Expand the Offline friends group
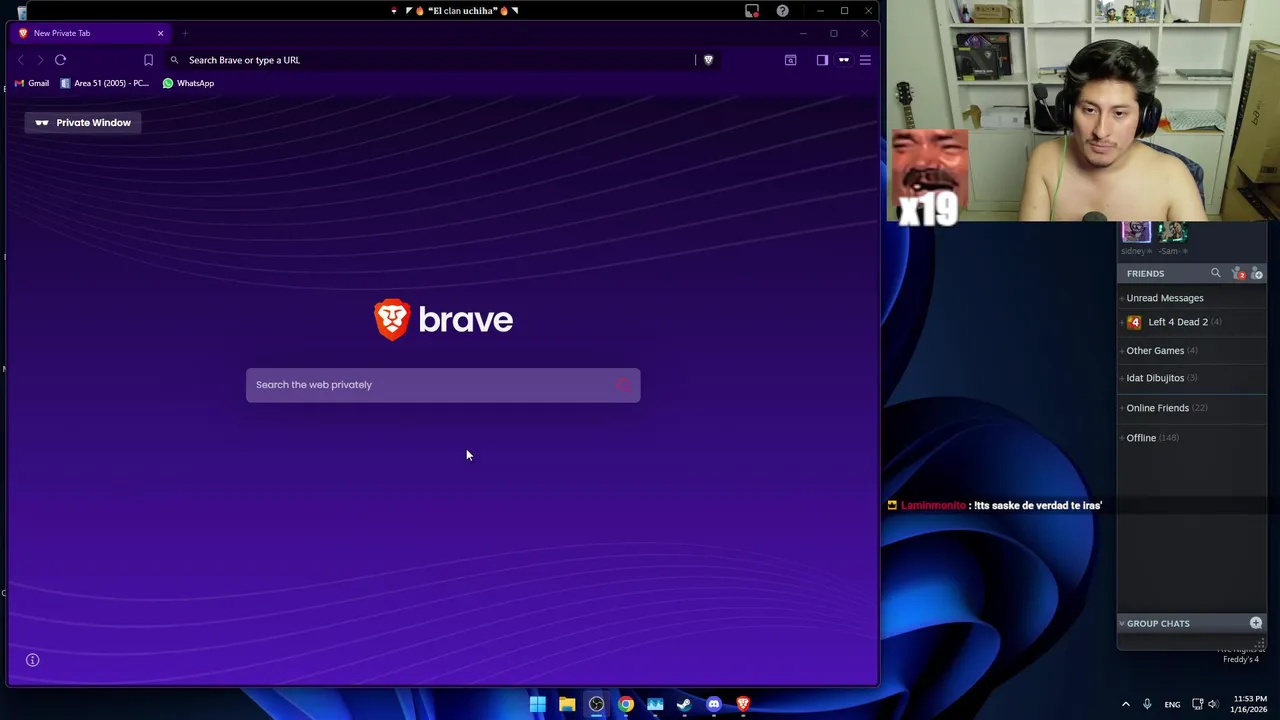Image resolution: width=1280 pixels, height=720 pixels. pyautogui.click(x=1192, y=438)
